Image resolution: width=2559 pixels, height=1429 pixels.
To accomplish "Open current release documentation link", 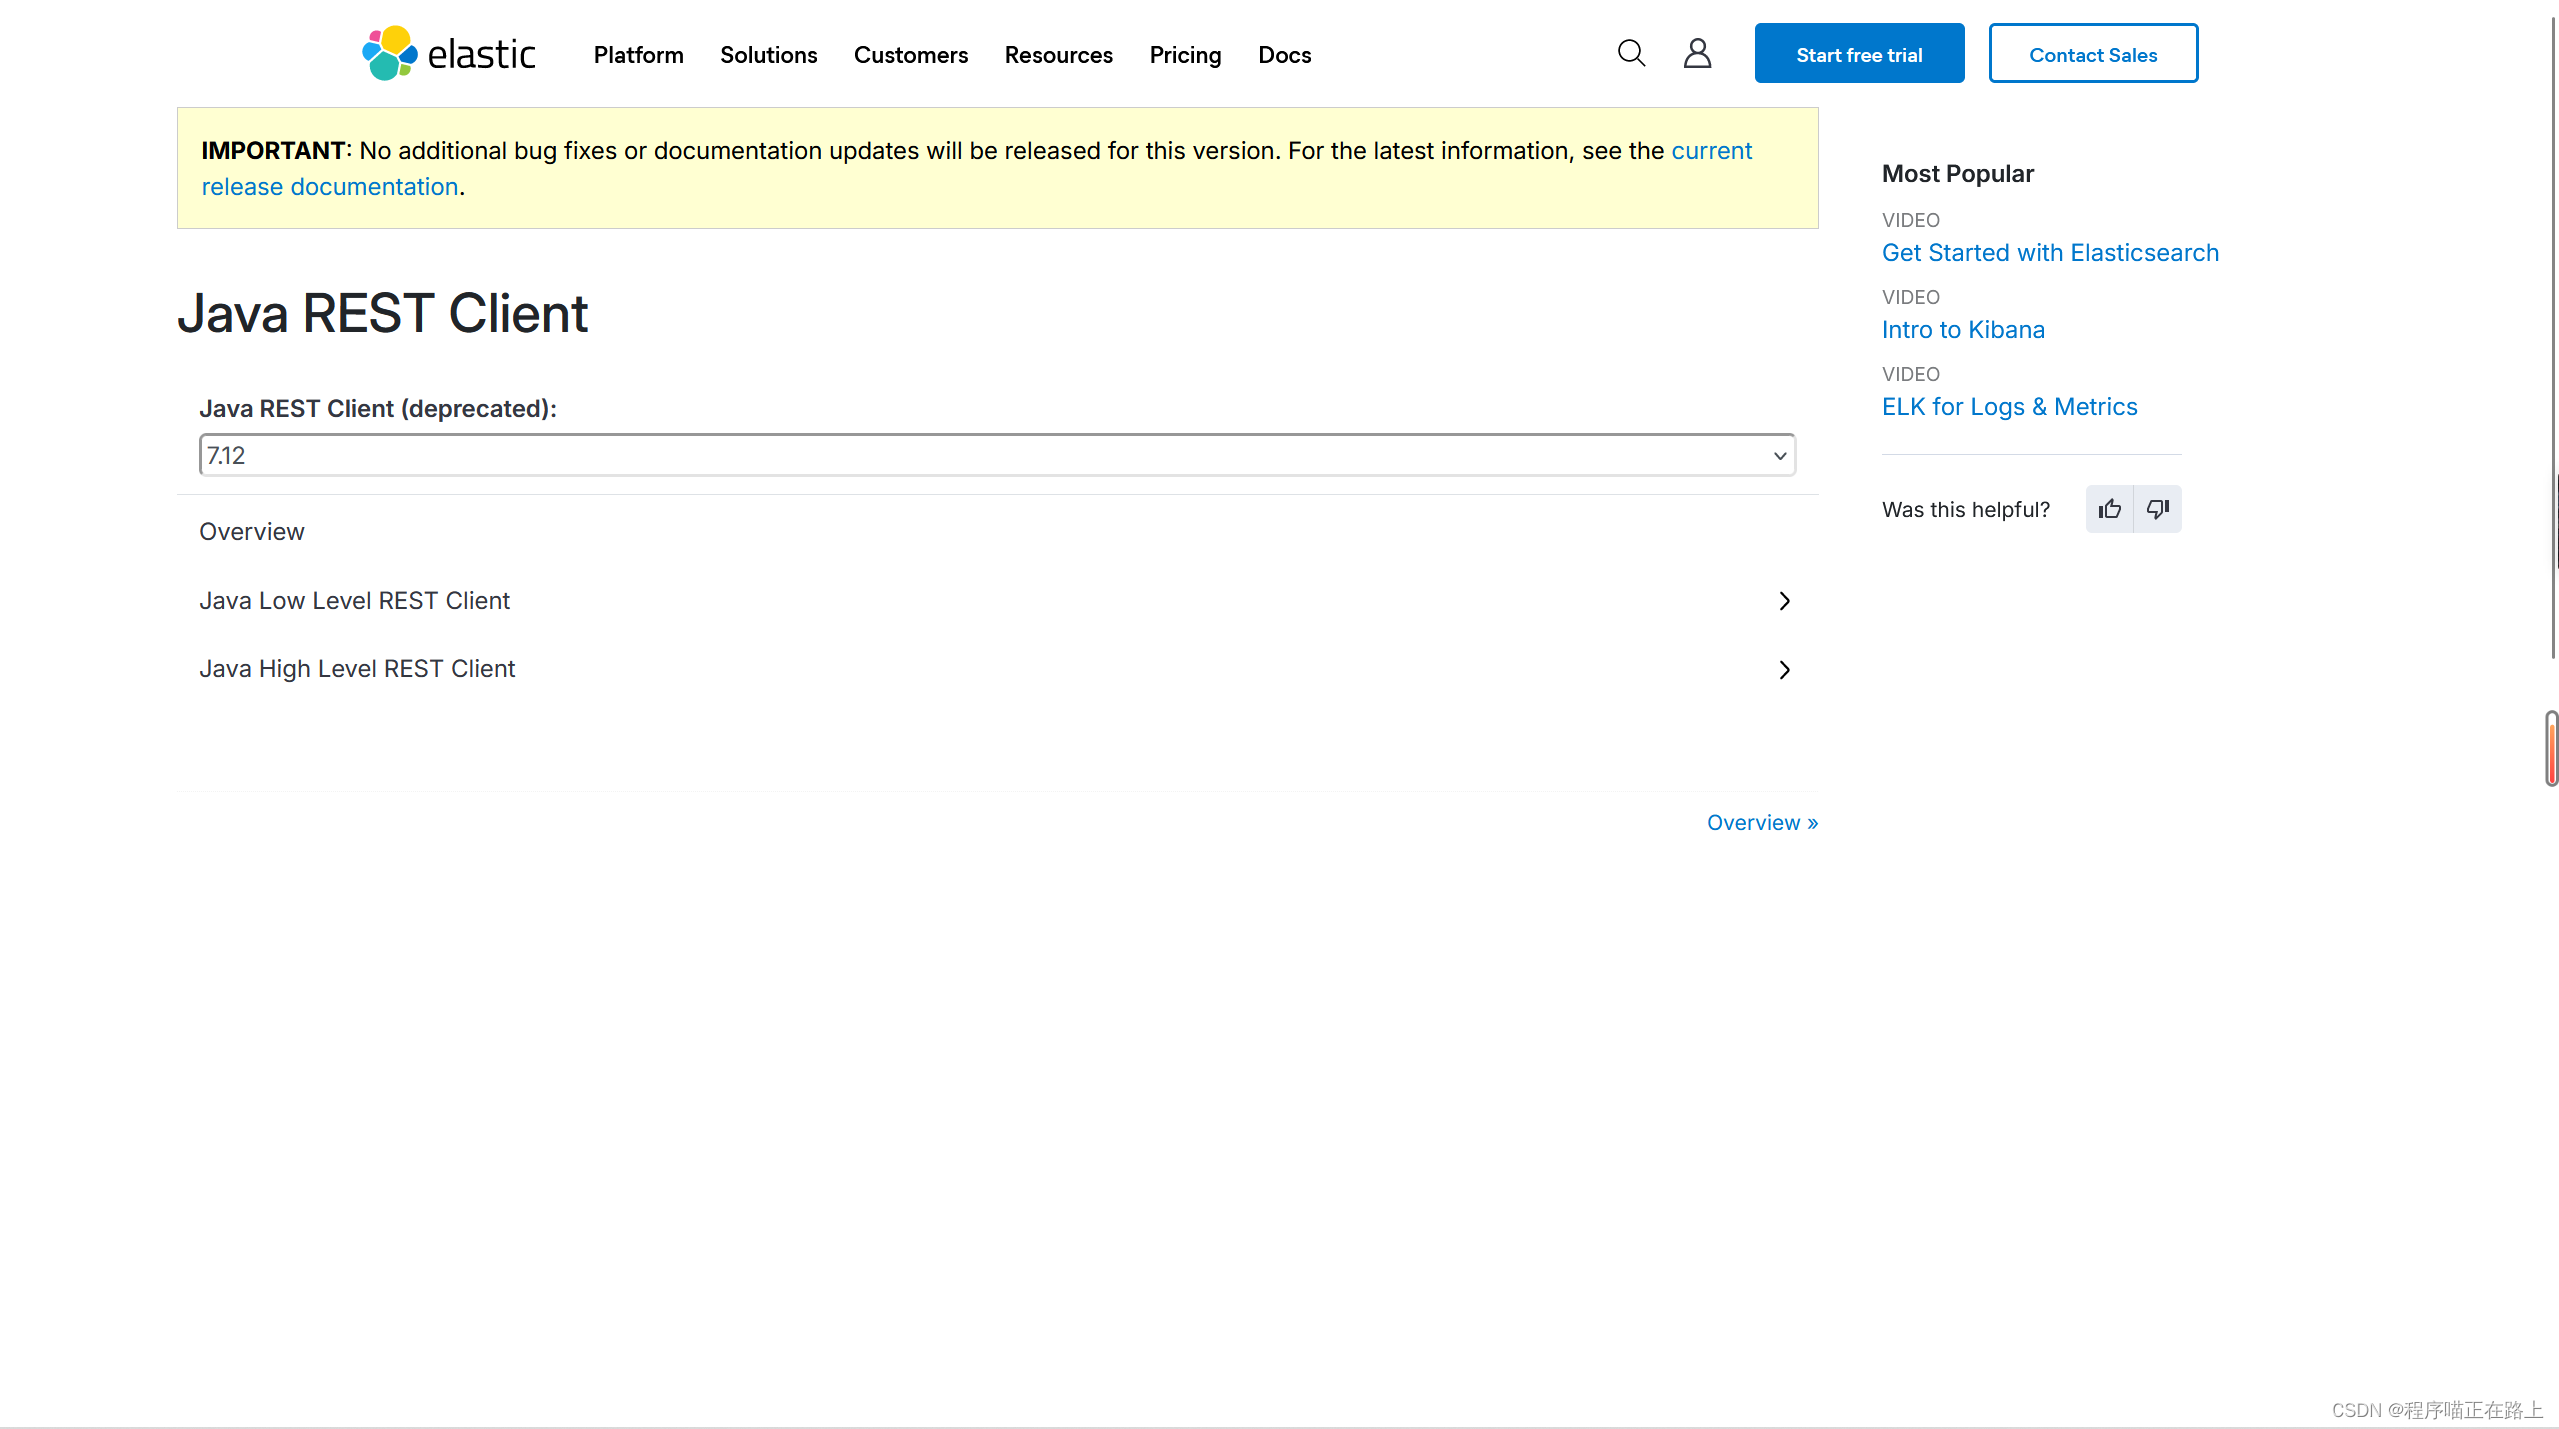I will pos(329,187).
